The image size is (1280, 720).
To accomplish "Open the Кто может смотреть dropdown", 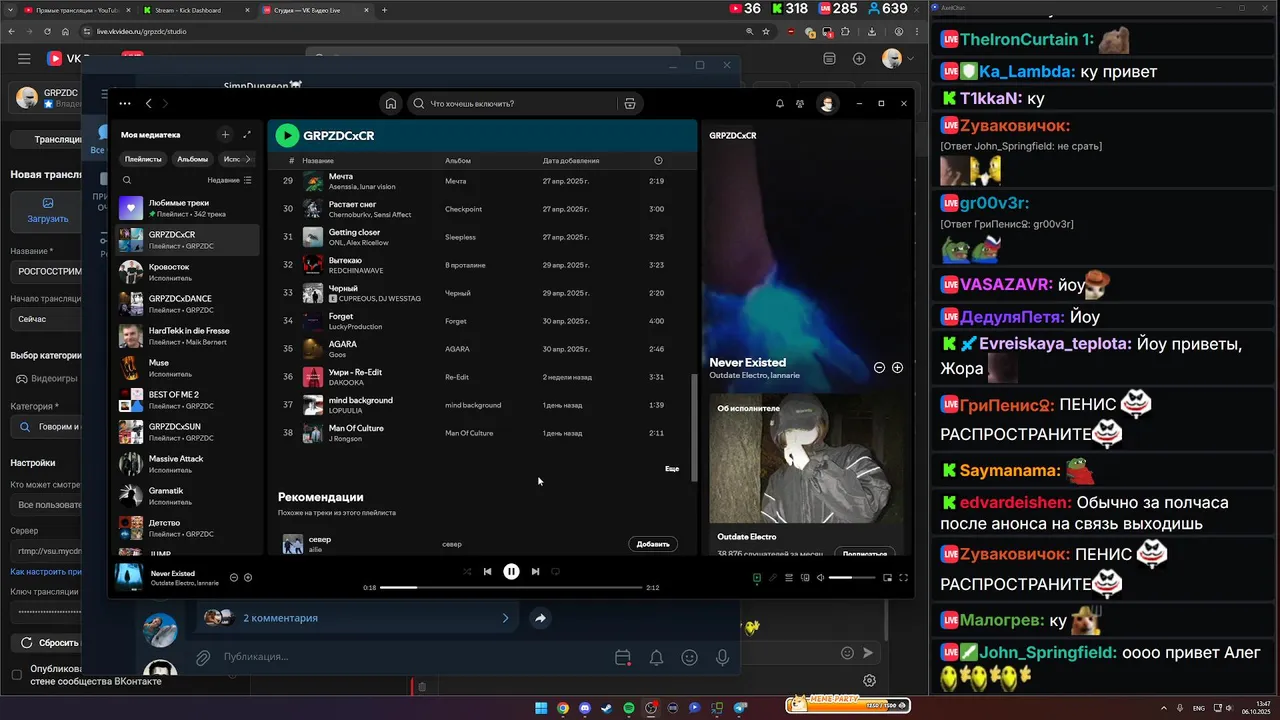I will pyautogui.click(x=48, y=505).
